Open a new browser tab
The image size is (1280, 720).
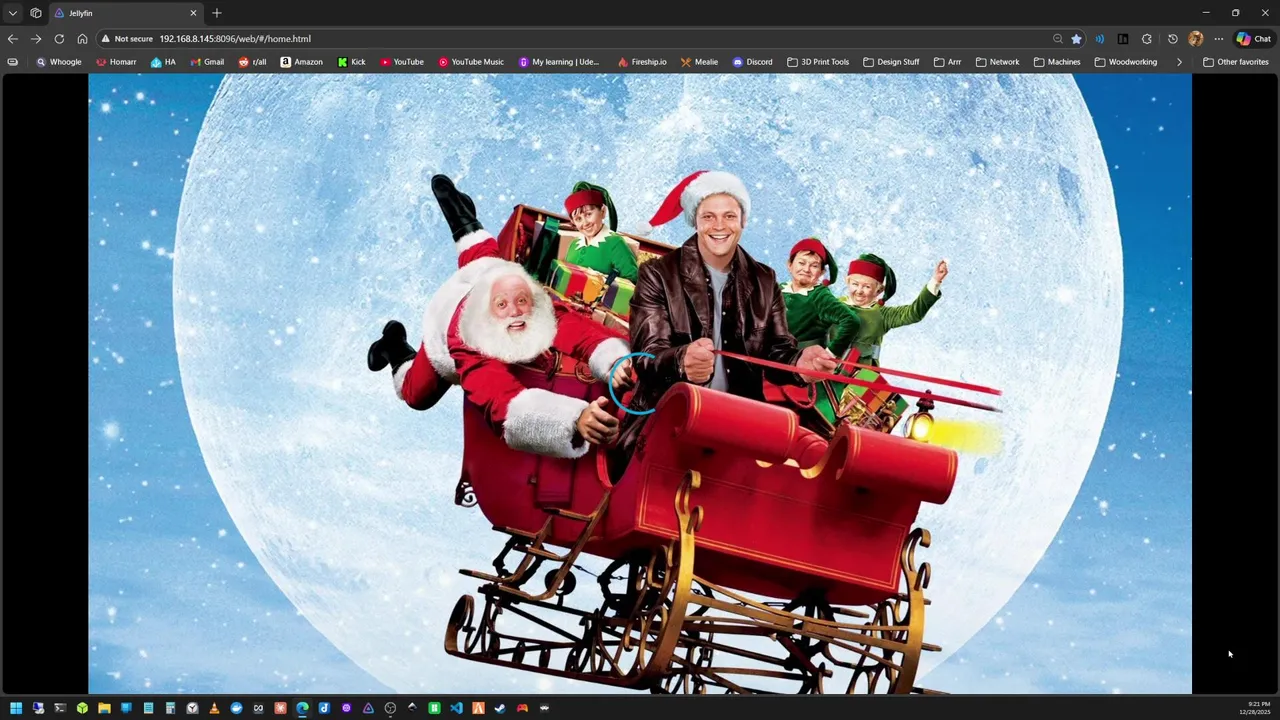(217, 13)
